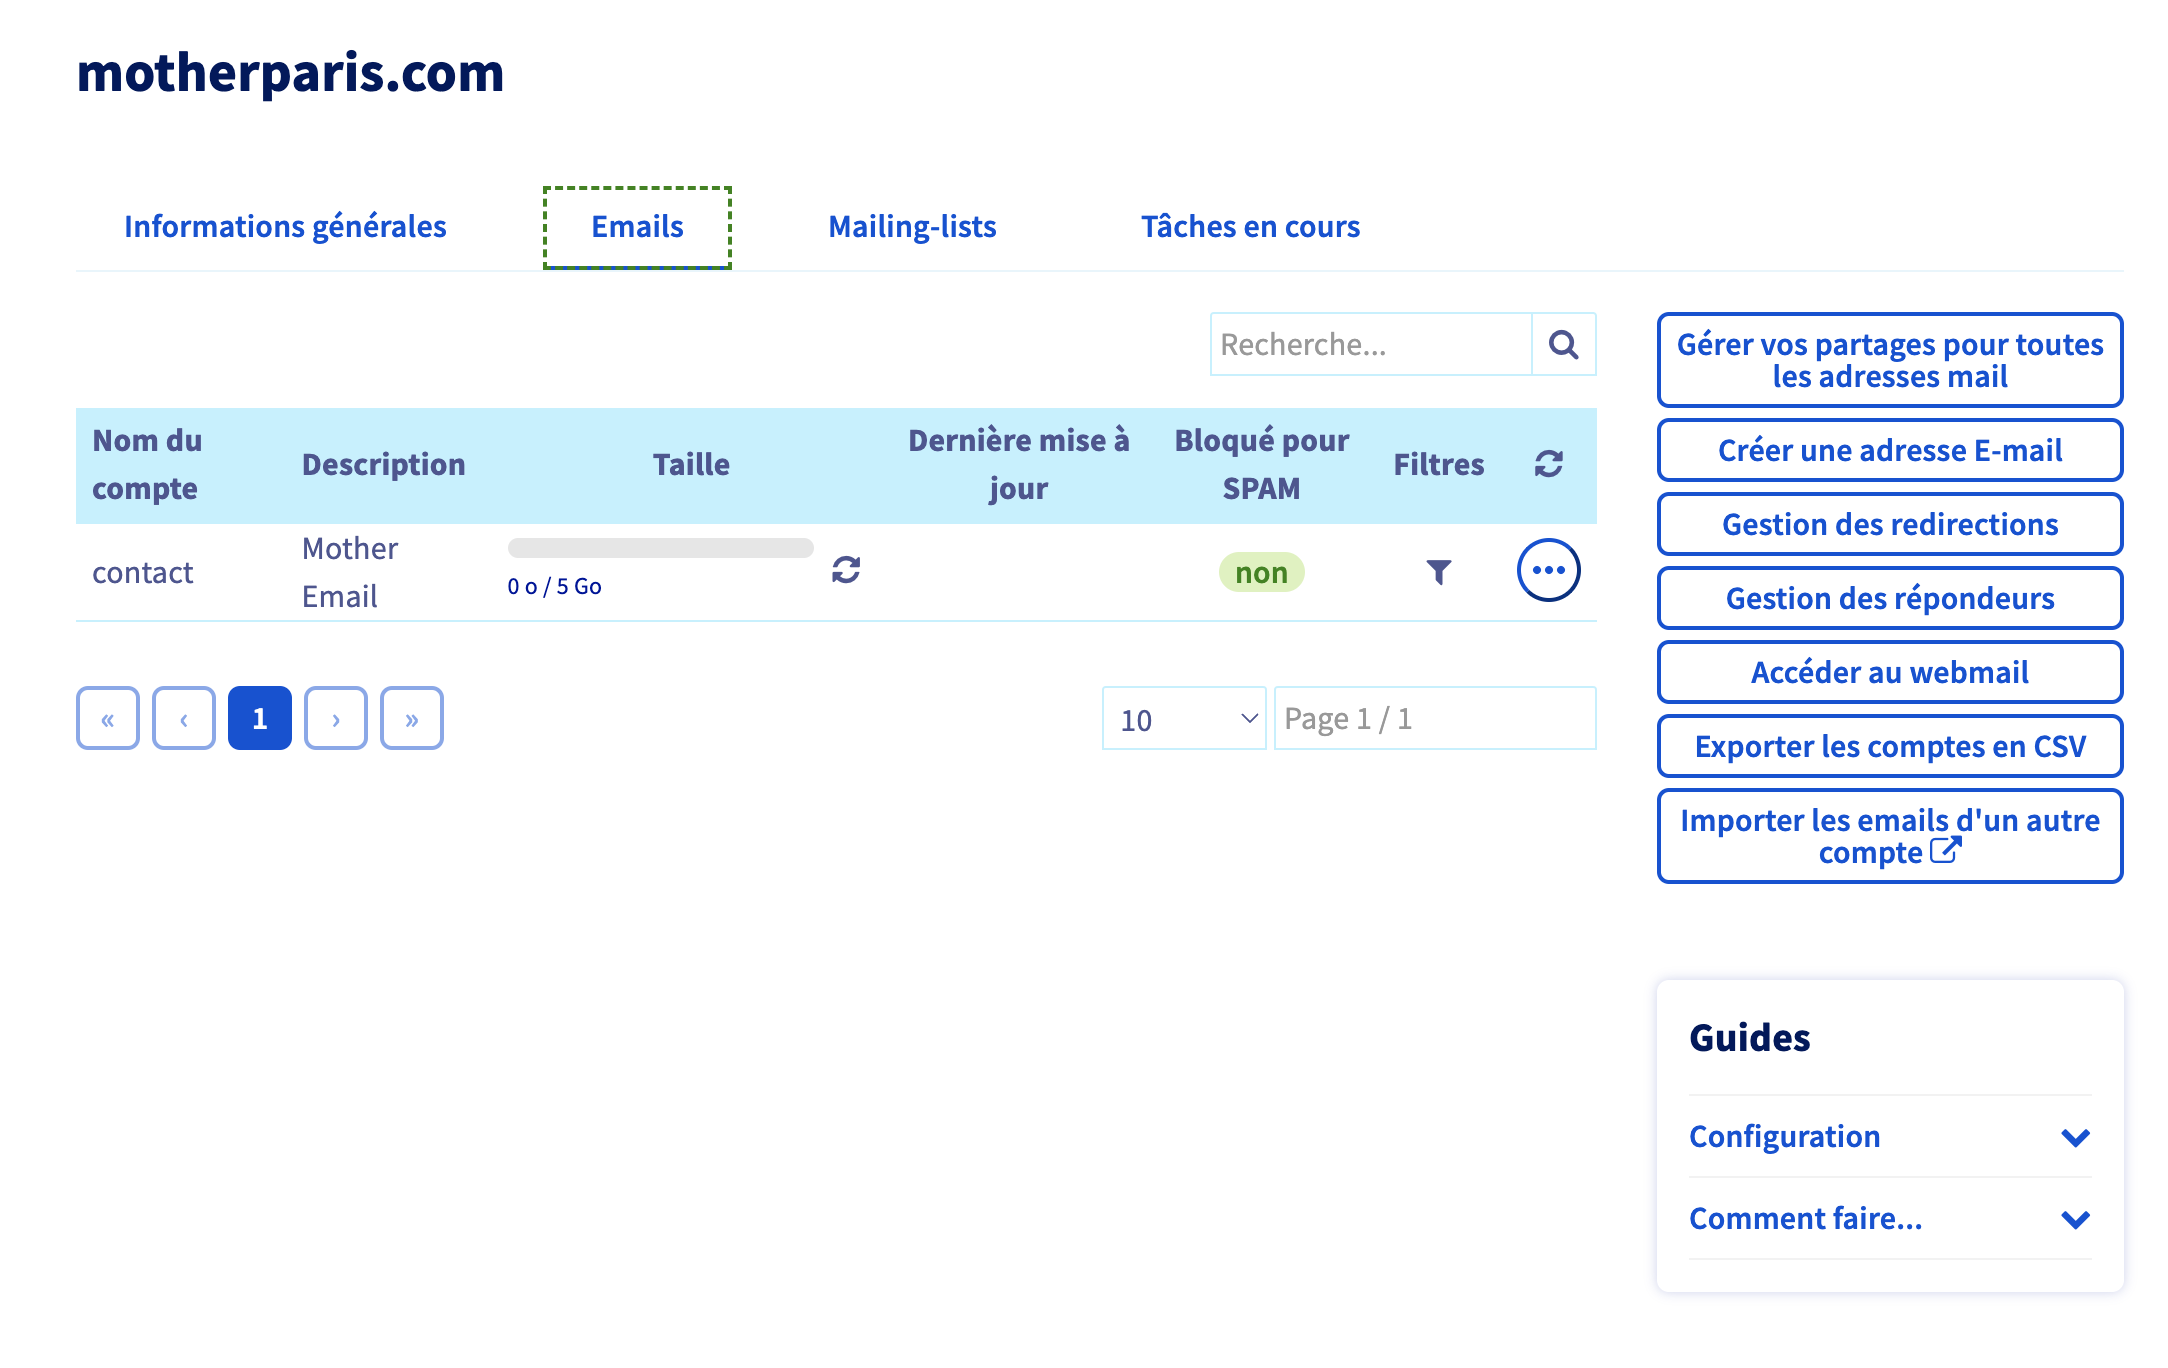
Task: Focus the Recherche search field
Action: [x=1370, y=345]
